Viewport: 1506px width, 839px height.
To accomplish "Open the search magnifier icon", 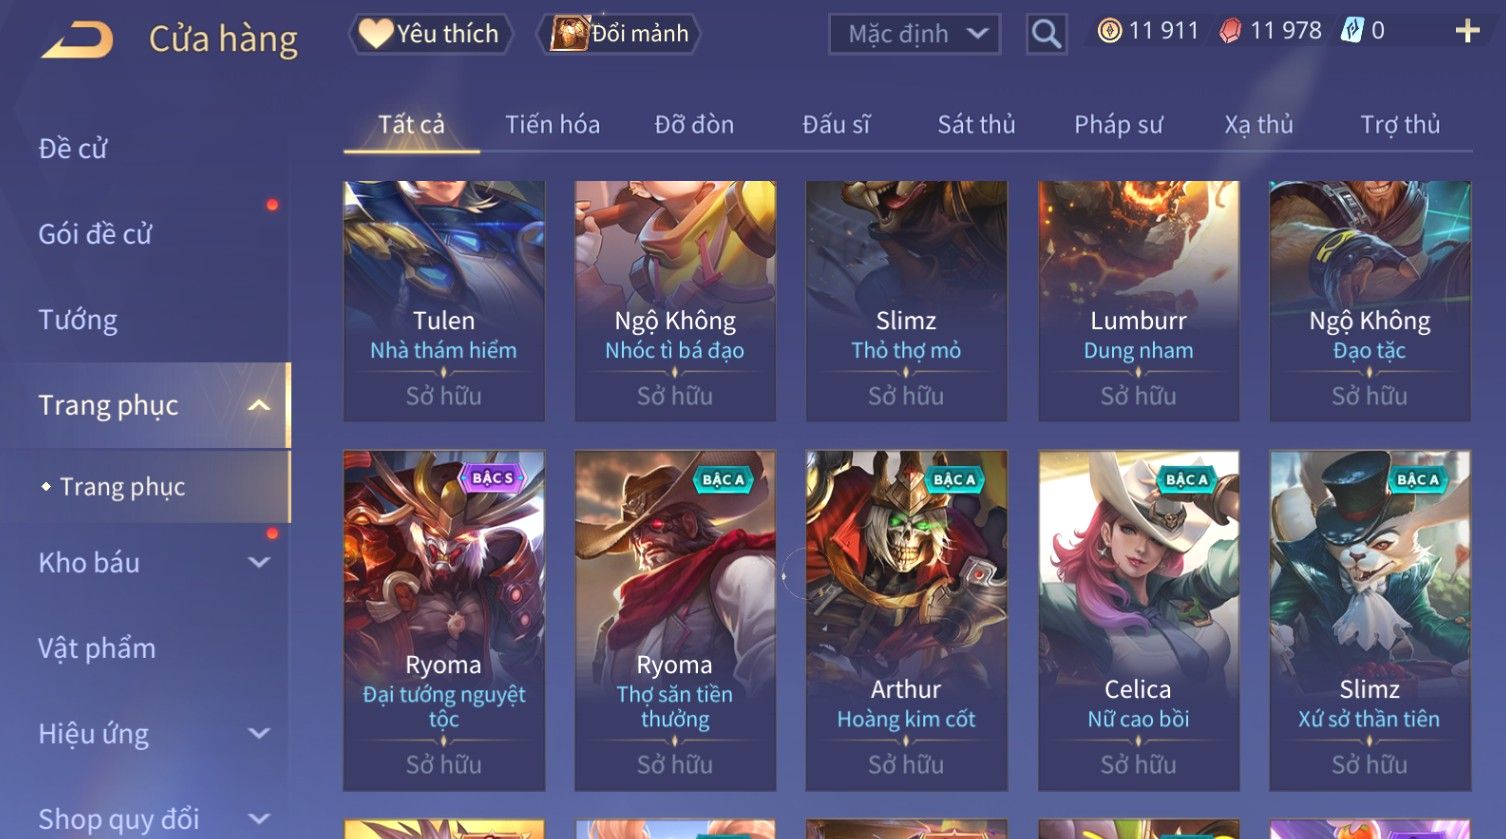I will pyautogui.click(x=1046, y=34).
